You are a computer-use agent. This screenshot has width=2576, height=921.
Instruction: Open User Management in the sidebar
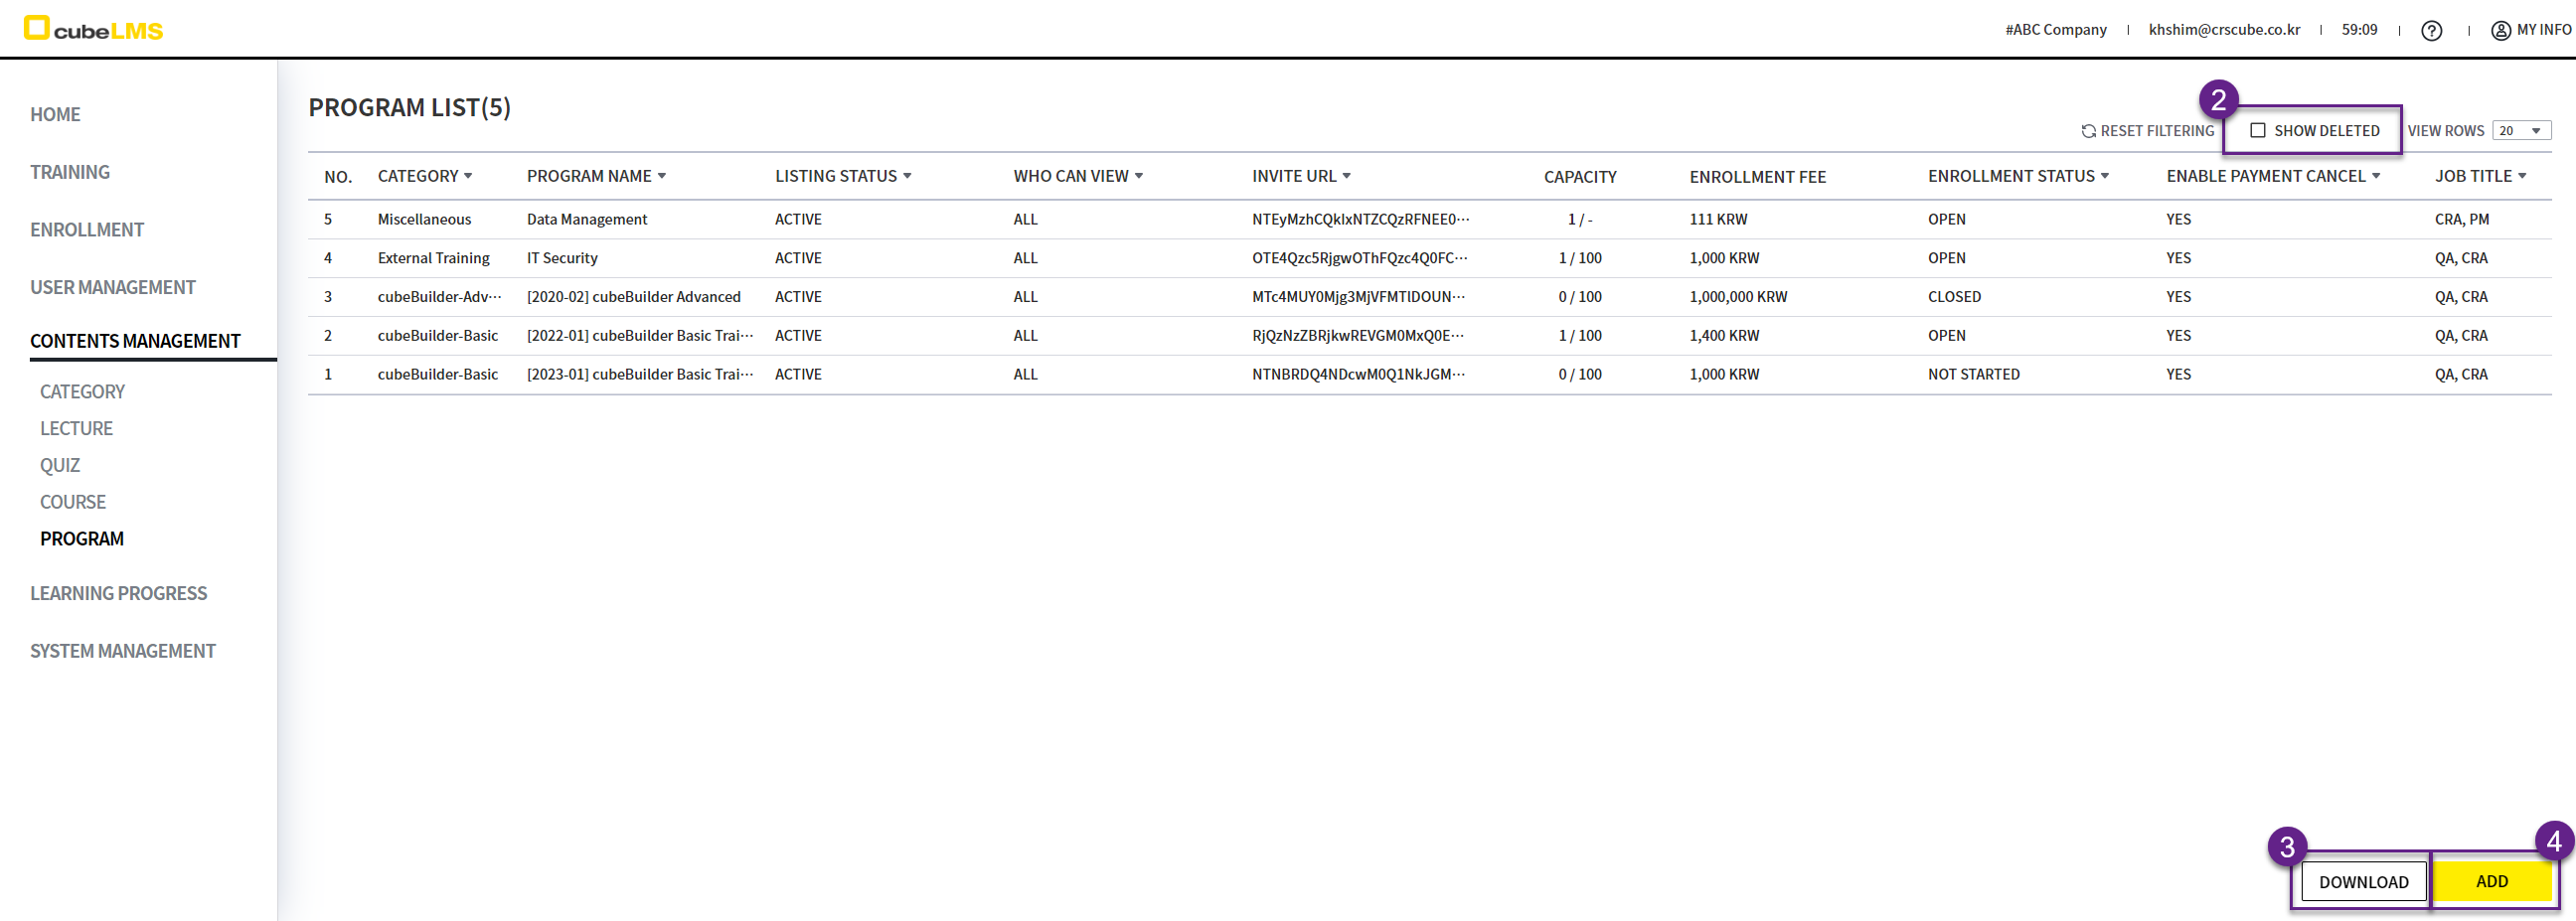point(113,287)
